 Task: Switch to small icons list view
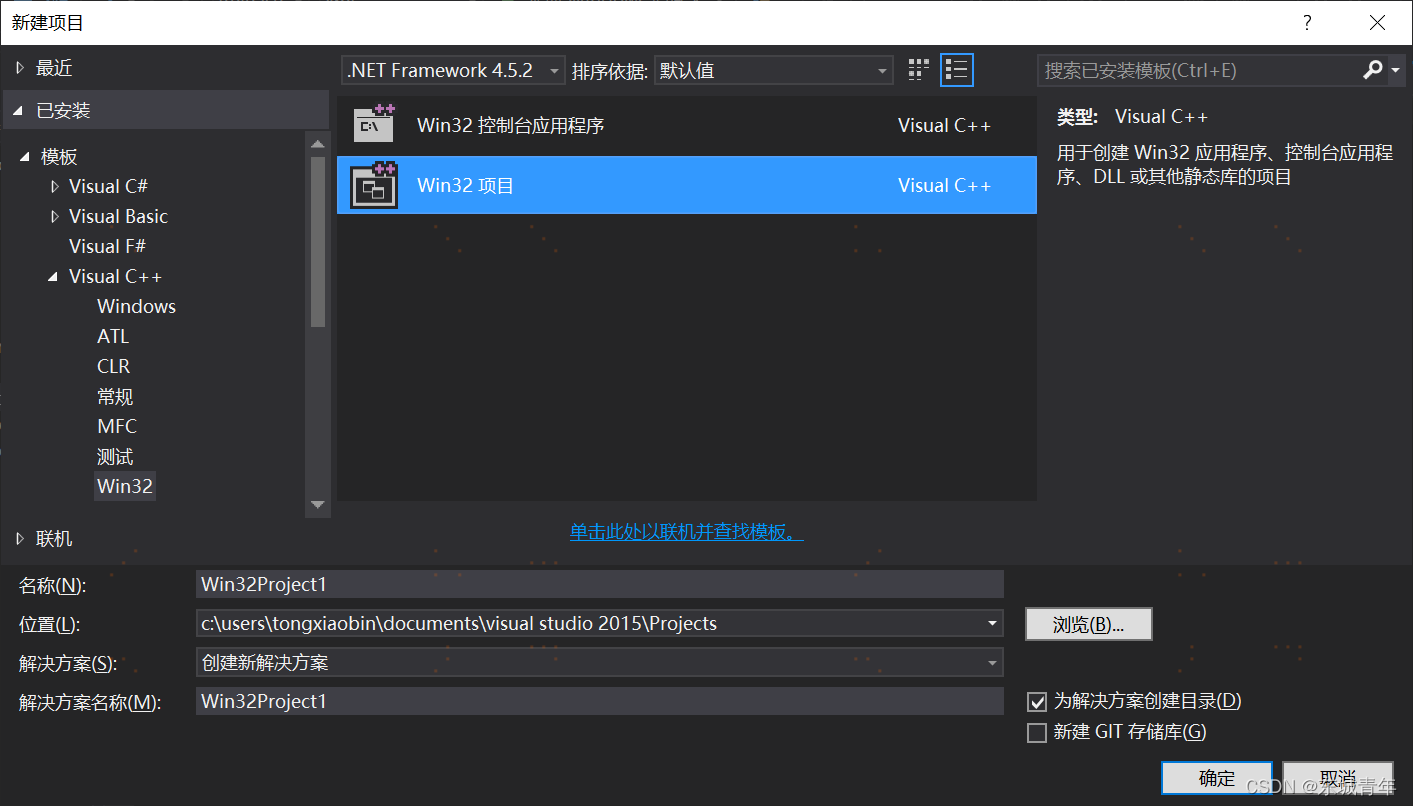pos(956,70)
